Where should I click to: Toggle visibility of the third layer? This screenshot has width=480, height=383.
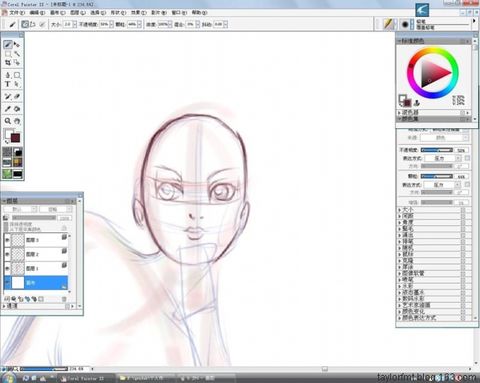coord(7,268)
